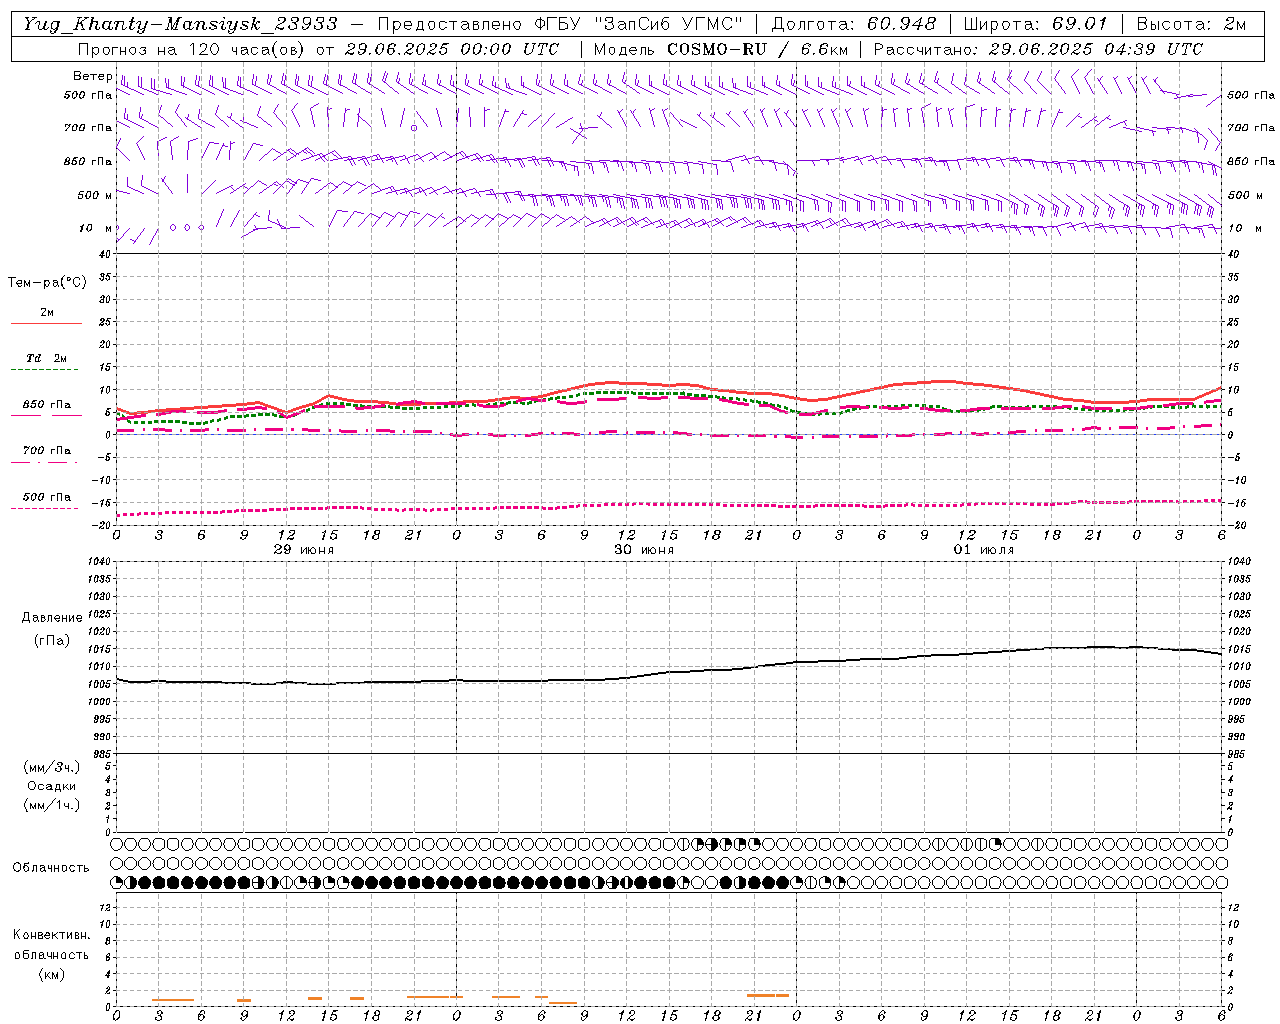Click the Конвективн. label of convective panel

coord(51,935)
